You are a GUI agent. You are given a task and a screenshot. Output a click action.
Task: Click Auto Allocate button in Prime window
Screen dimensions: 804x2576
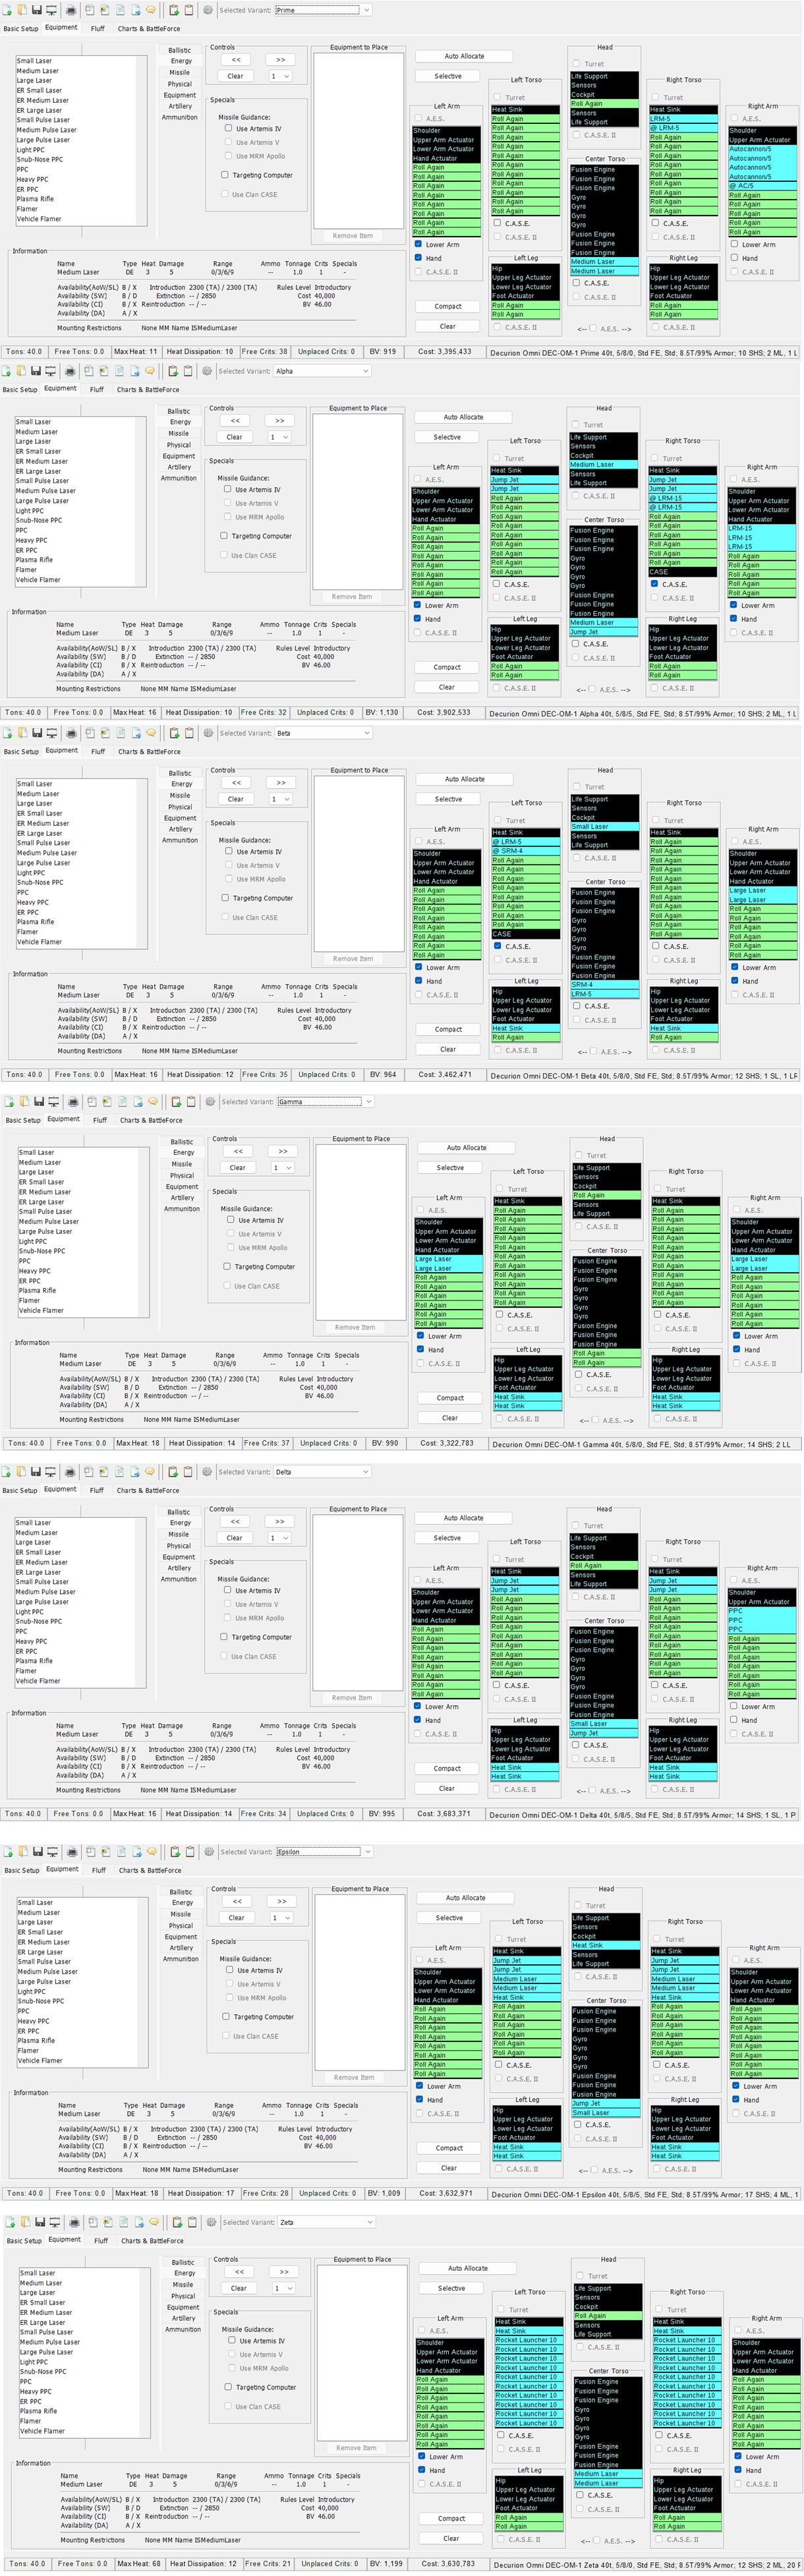(x=464, y=56)
